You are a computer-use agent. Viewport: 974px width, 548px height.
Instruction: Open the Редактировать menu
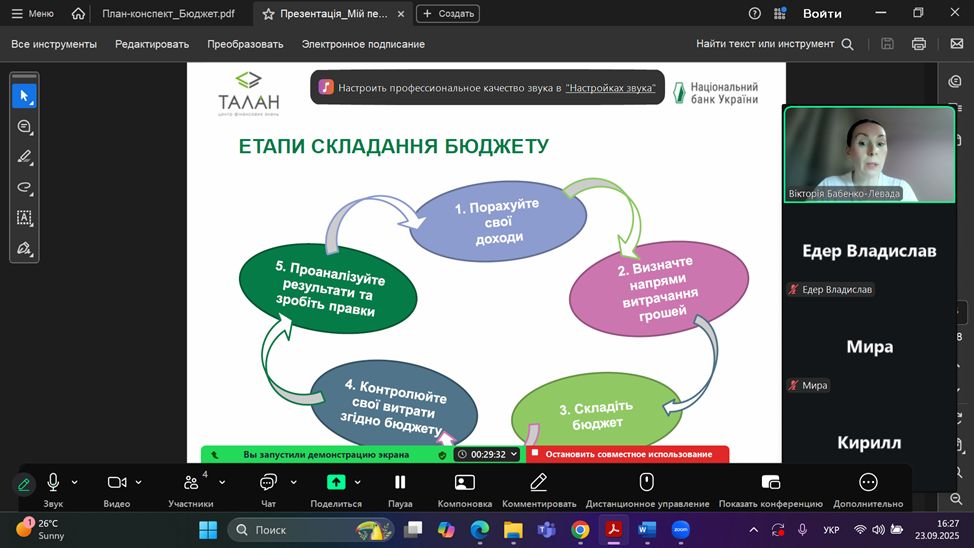click(151, 44)
